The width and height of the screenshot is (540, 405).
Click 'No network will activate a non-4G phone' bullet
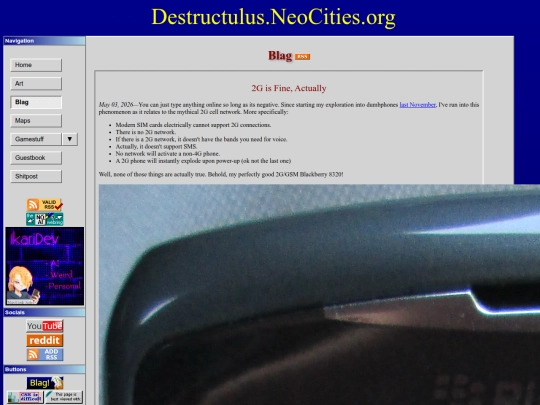(x=168, y=154)
